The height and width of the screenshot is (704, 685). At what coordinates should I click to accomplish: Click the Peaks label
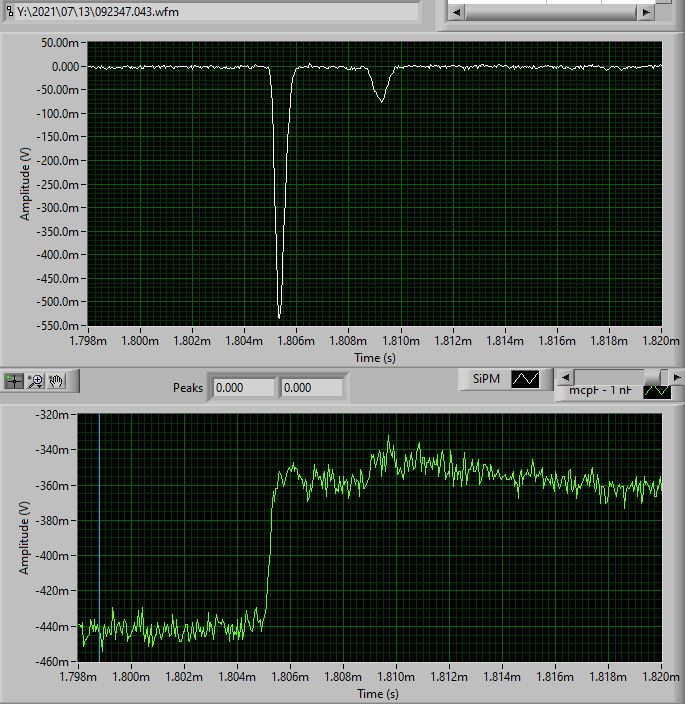[x=188, y=387]
